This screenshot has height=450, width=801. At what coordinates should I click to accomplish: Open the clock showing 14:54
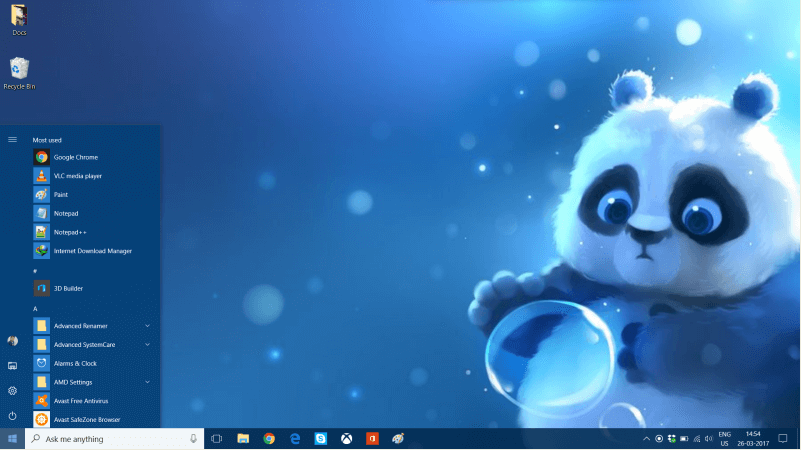[x=753, y=439]
